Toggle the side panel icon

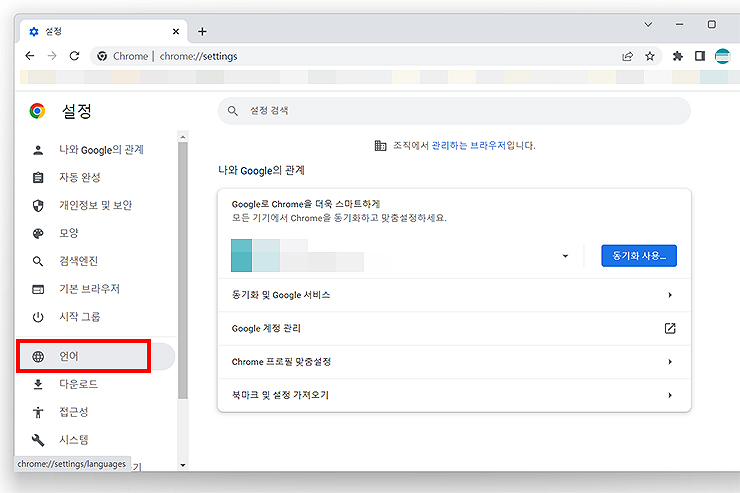[700, 56]
